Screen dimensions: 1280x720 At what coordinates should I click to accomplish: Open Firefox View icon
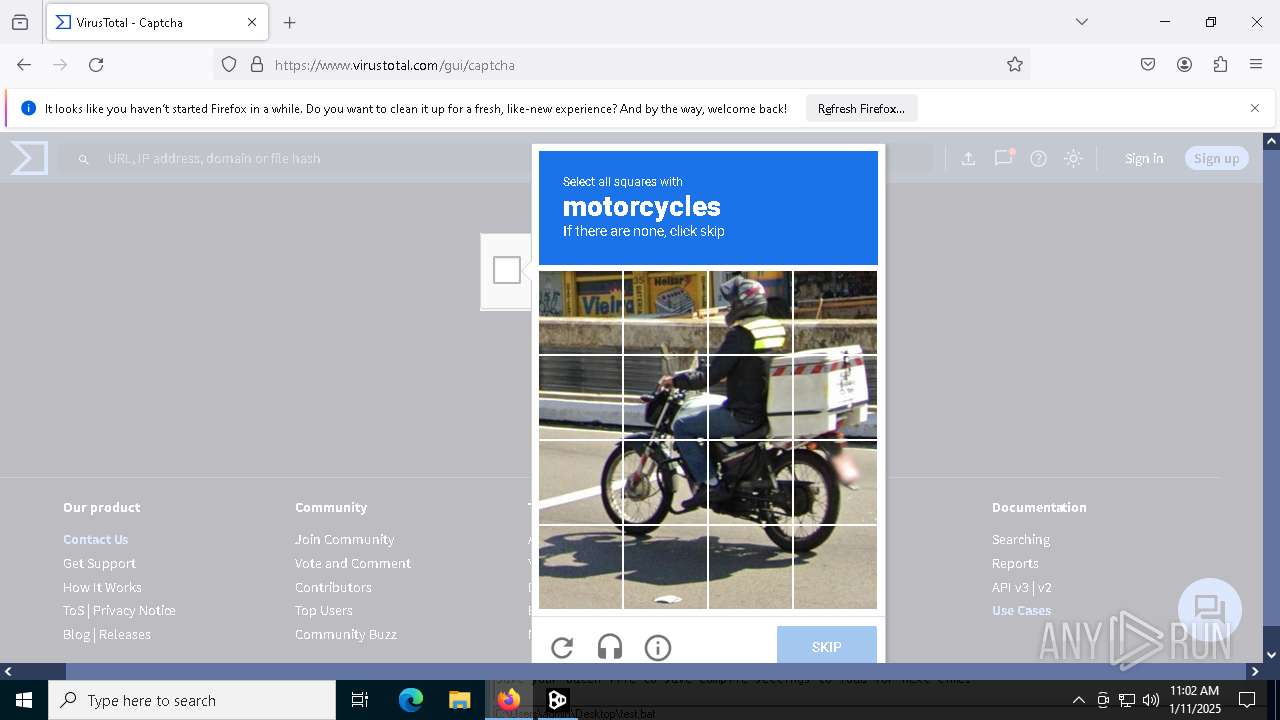pos(20,22)
